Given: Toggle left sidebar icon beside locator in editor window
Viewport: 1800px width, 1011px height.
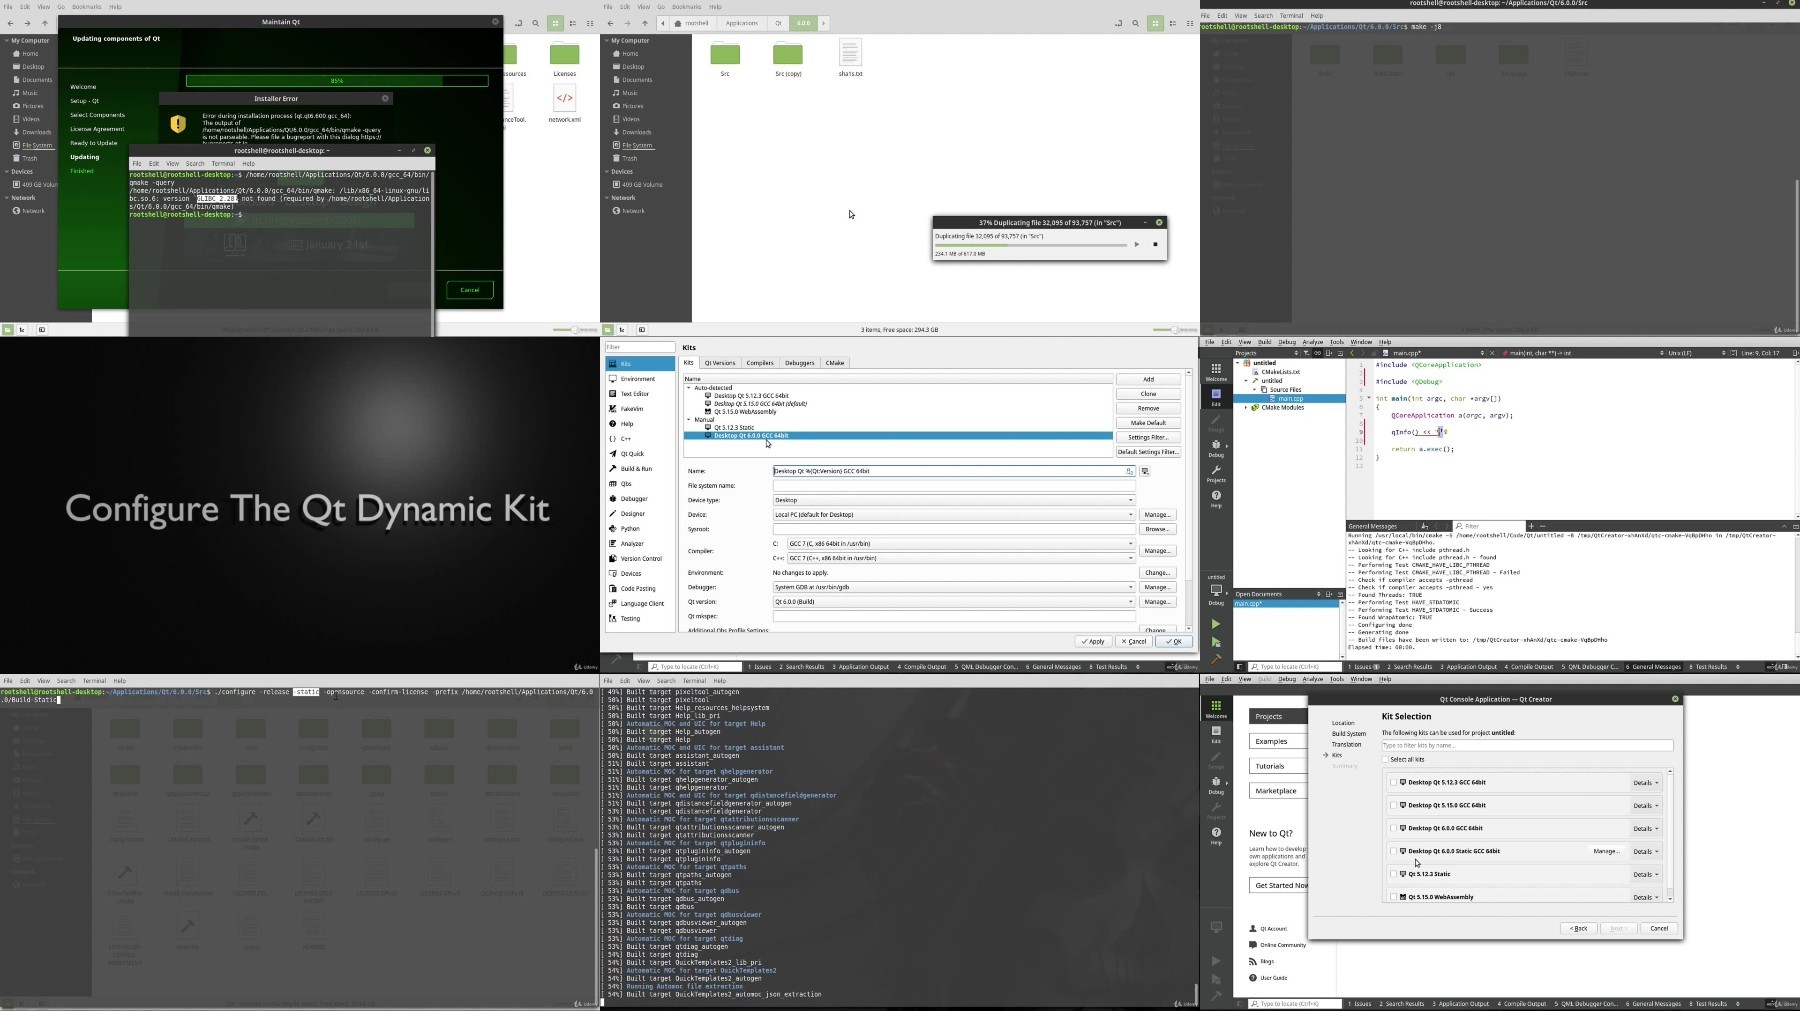Looking at the screenshot, I should point(1240,667).
